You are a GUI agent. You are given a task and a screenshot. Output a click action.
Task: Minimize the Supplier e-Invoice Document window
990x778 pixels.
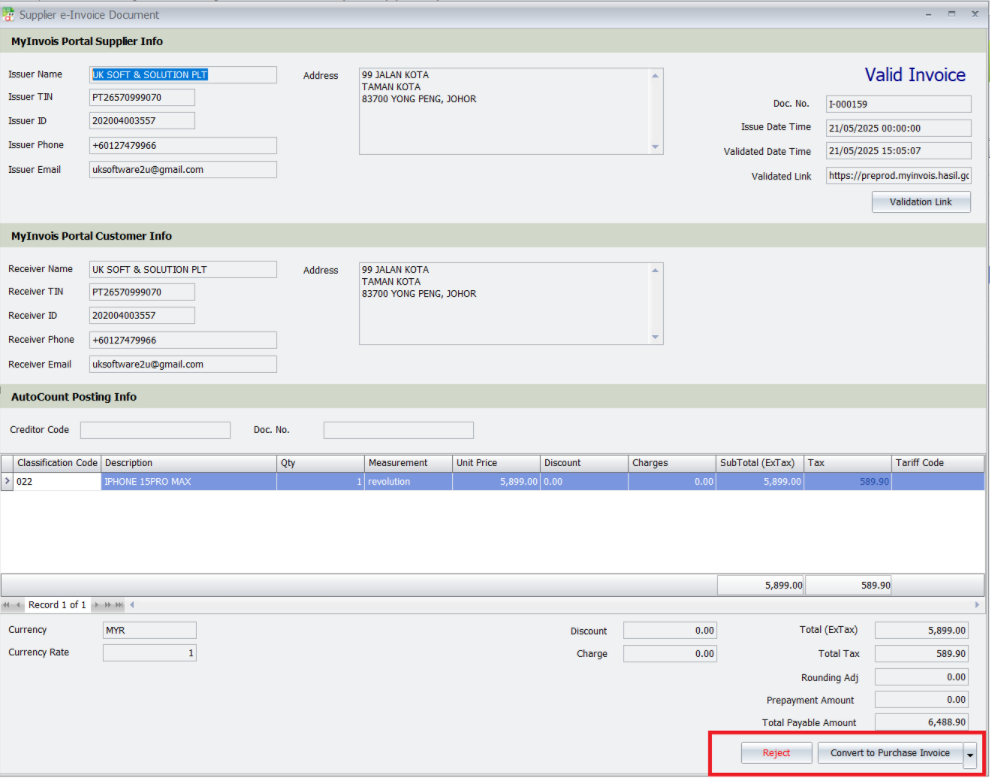click(x=929, y=14)
